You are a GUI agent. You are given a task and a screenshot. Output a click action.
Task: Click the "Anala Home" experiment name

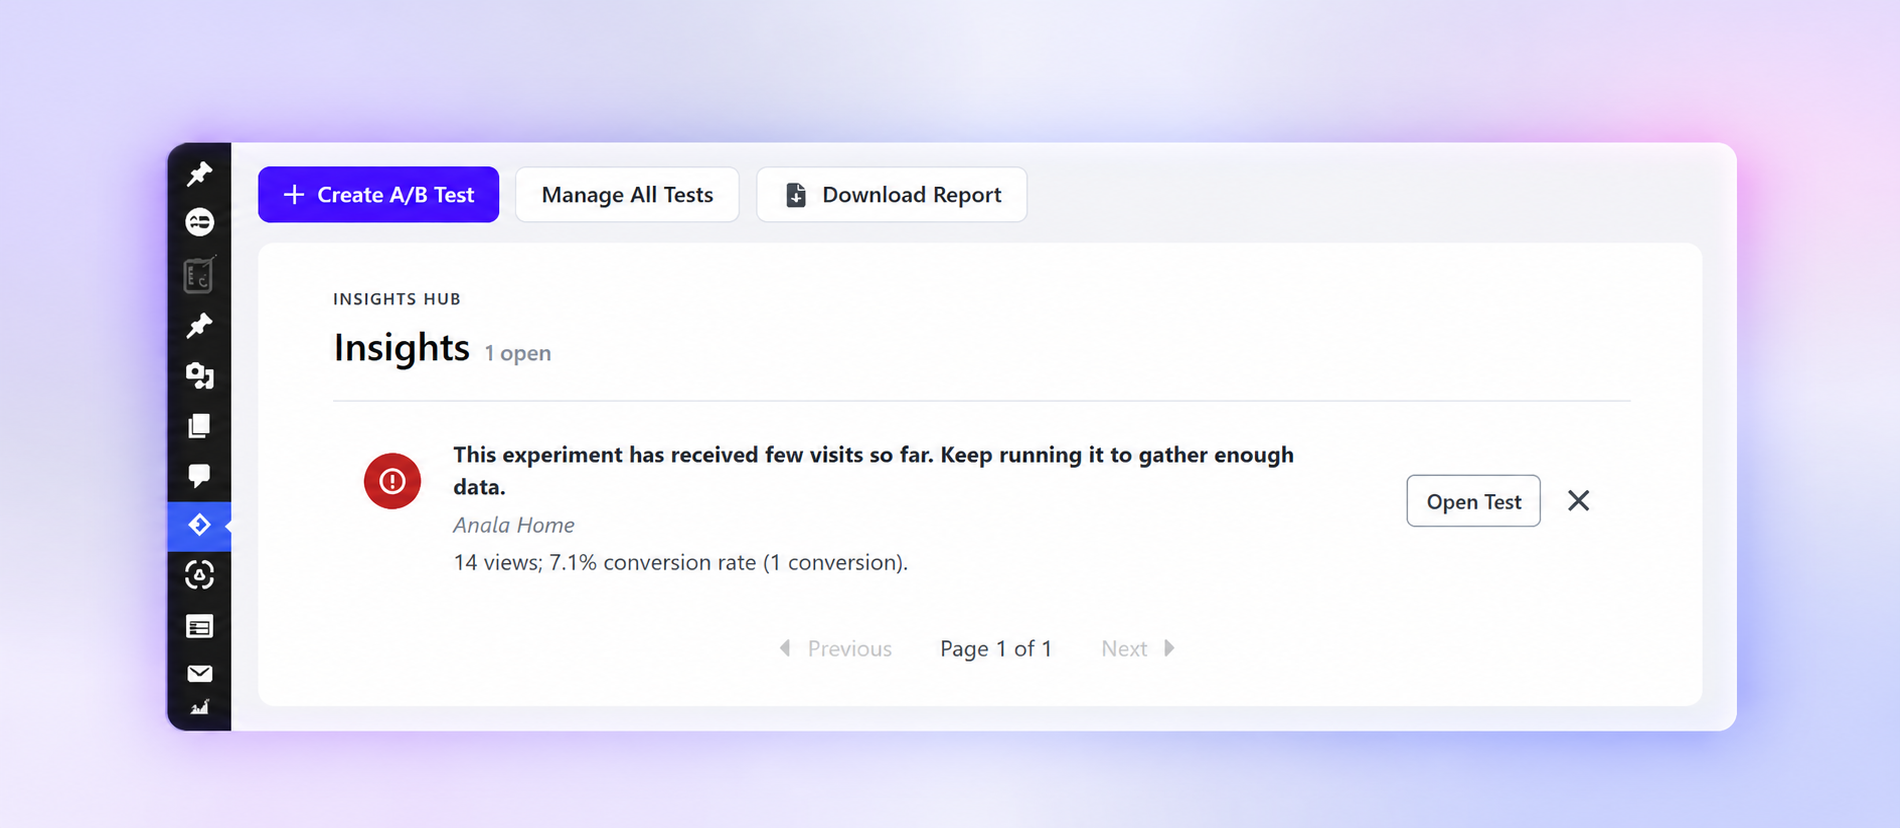(514, 525)
